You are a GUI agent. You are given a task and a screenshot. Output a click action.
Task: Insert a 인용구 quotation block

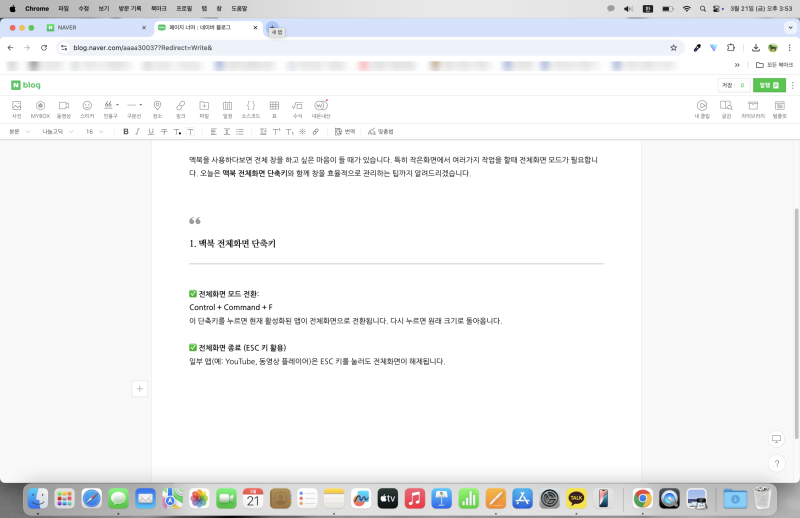[109, 109]
